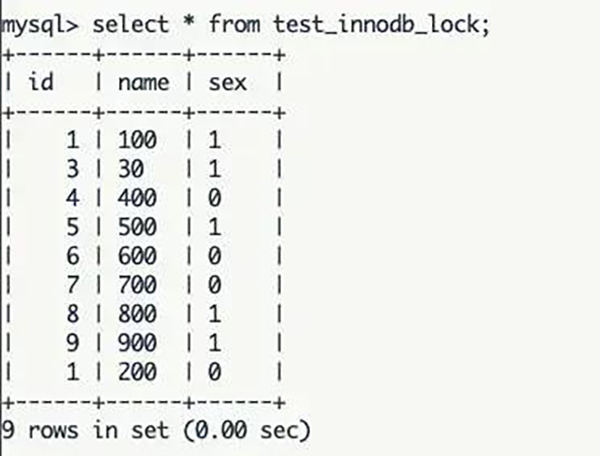Click the mysql> prompt text
600x456 pixels.
pyautogui.click(x=40, y=26)
